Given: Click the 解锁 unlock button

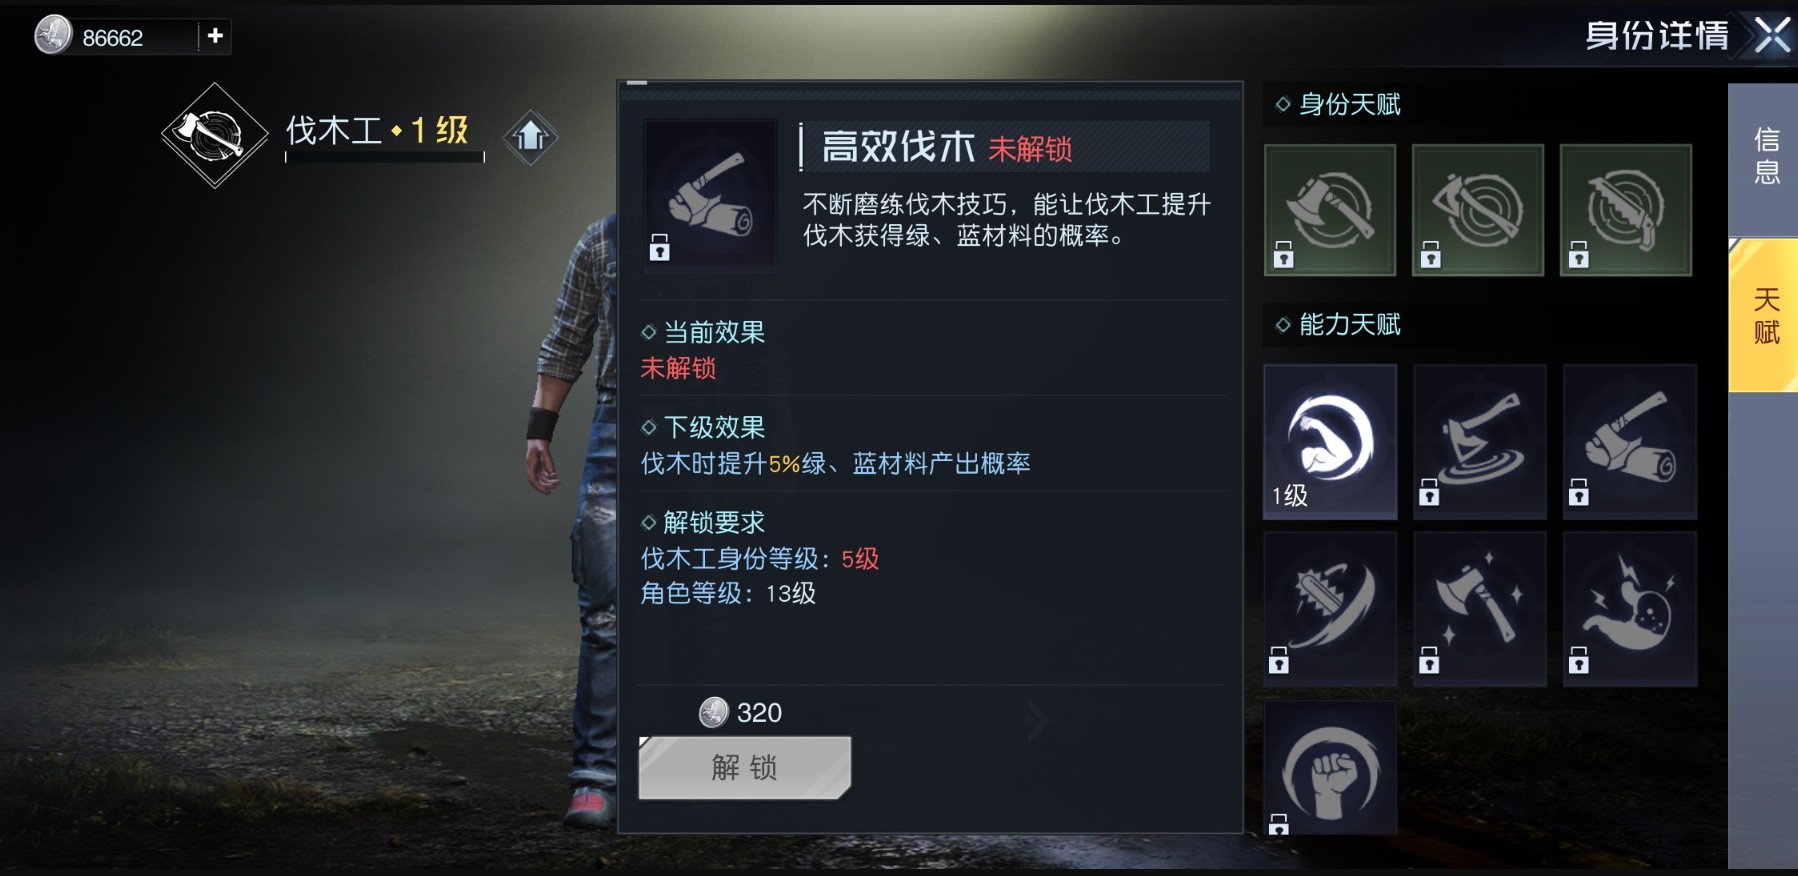Looking at the screenshot, I should 745,768.
